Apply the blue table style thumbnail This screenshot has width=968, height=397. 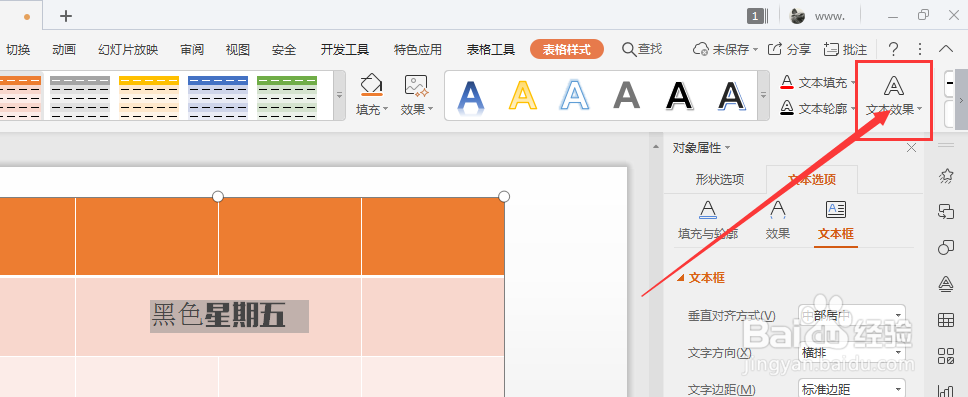[x=218, y=97]
